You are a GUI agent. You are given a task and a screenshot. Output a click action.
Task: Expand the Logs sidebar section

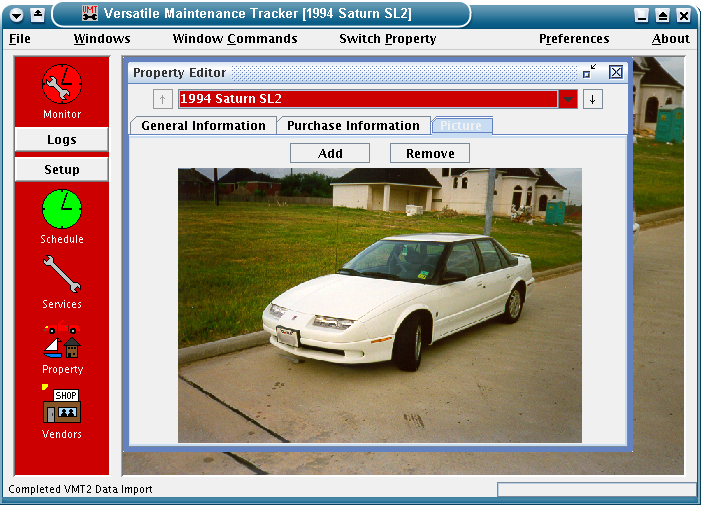(x=62, y=140)
